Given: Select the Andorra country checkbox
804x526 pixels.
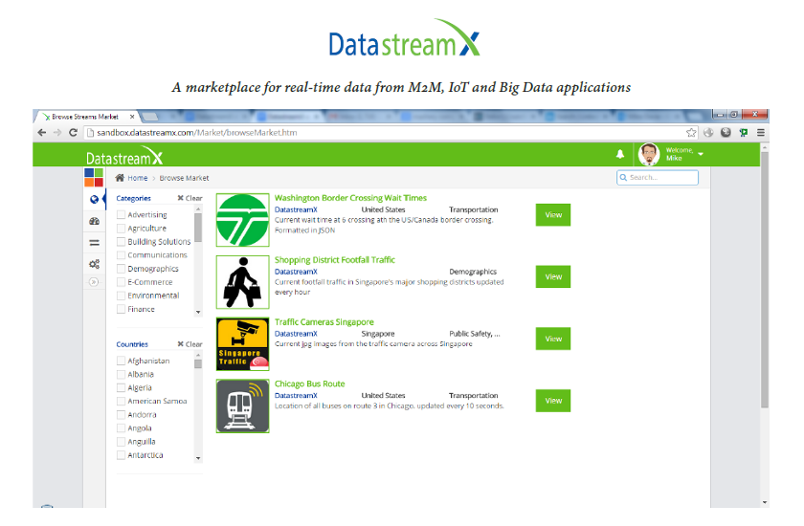Looking at the screenshot, I should tap(121, 414).
